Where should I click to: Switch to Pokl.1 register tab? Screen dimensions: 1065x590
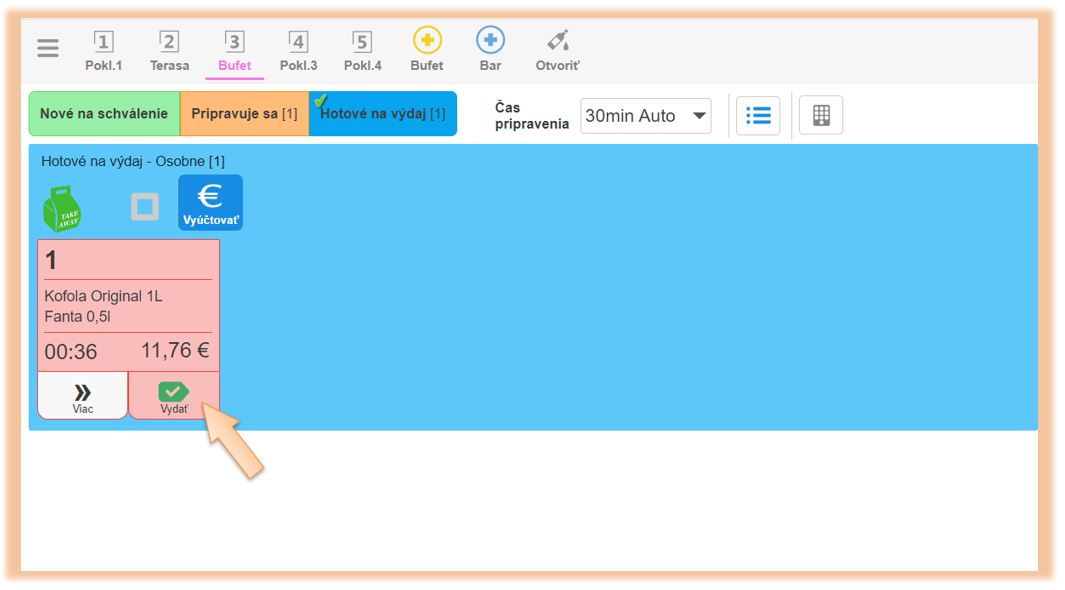[103, 51]
